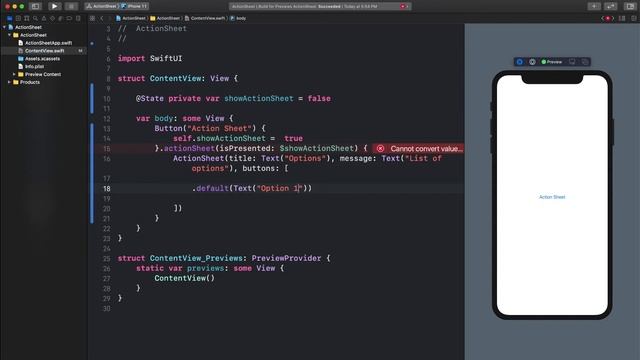Click the red error icon on line 15
640x360 pixels.
(380, 149)
